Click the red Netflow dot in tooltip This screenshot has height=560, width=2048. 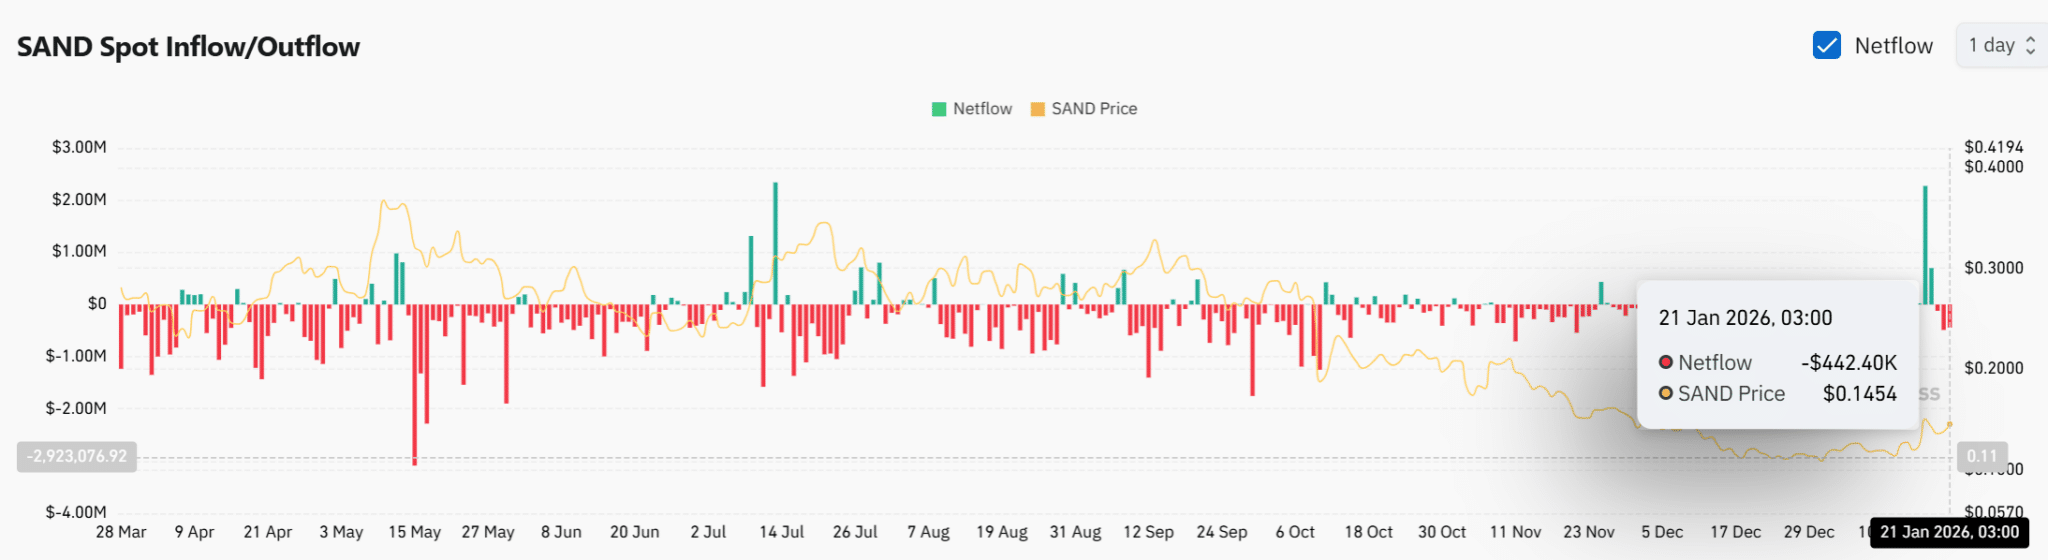tap(1666, 362)
